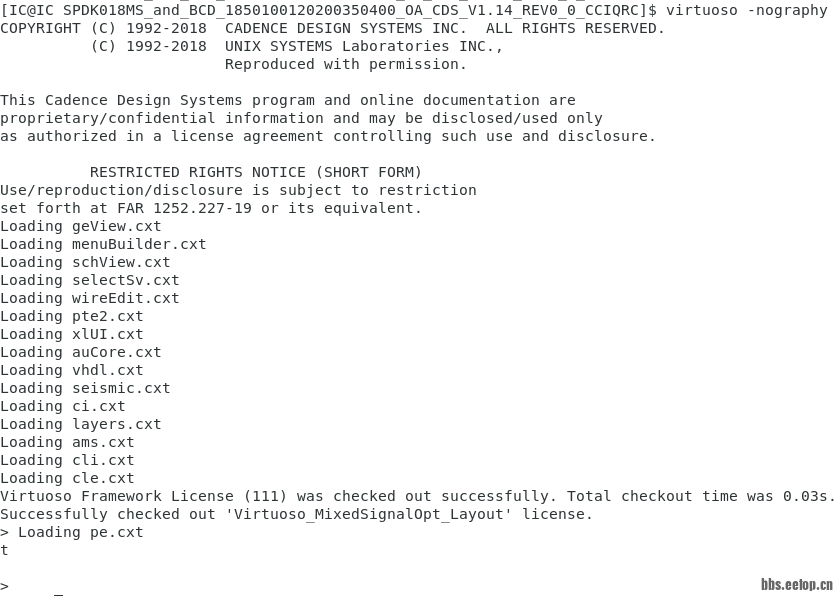
Task: Click the 'Reproduced with permission.' line
Action: coord(346,64)
